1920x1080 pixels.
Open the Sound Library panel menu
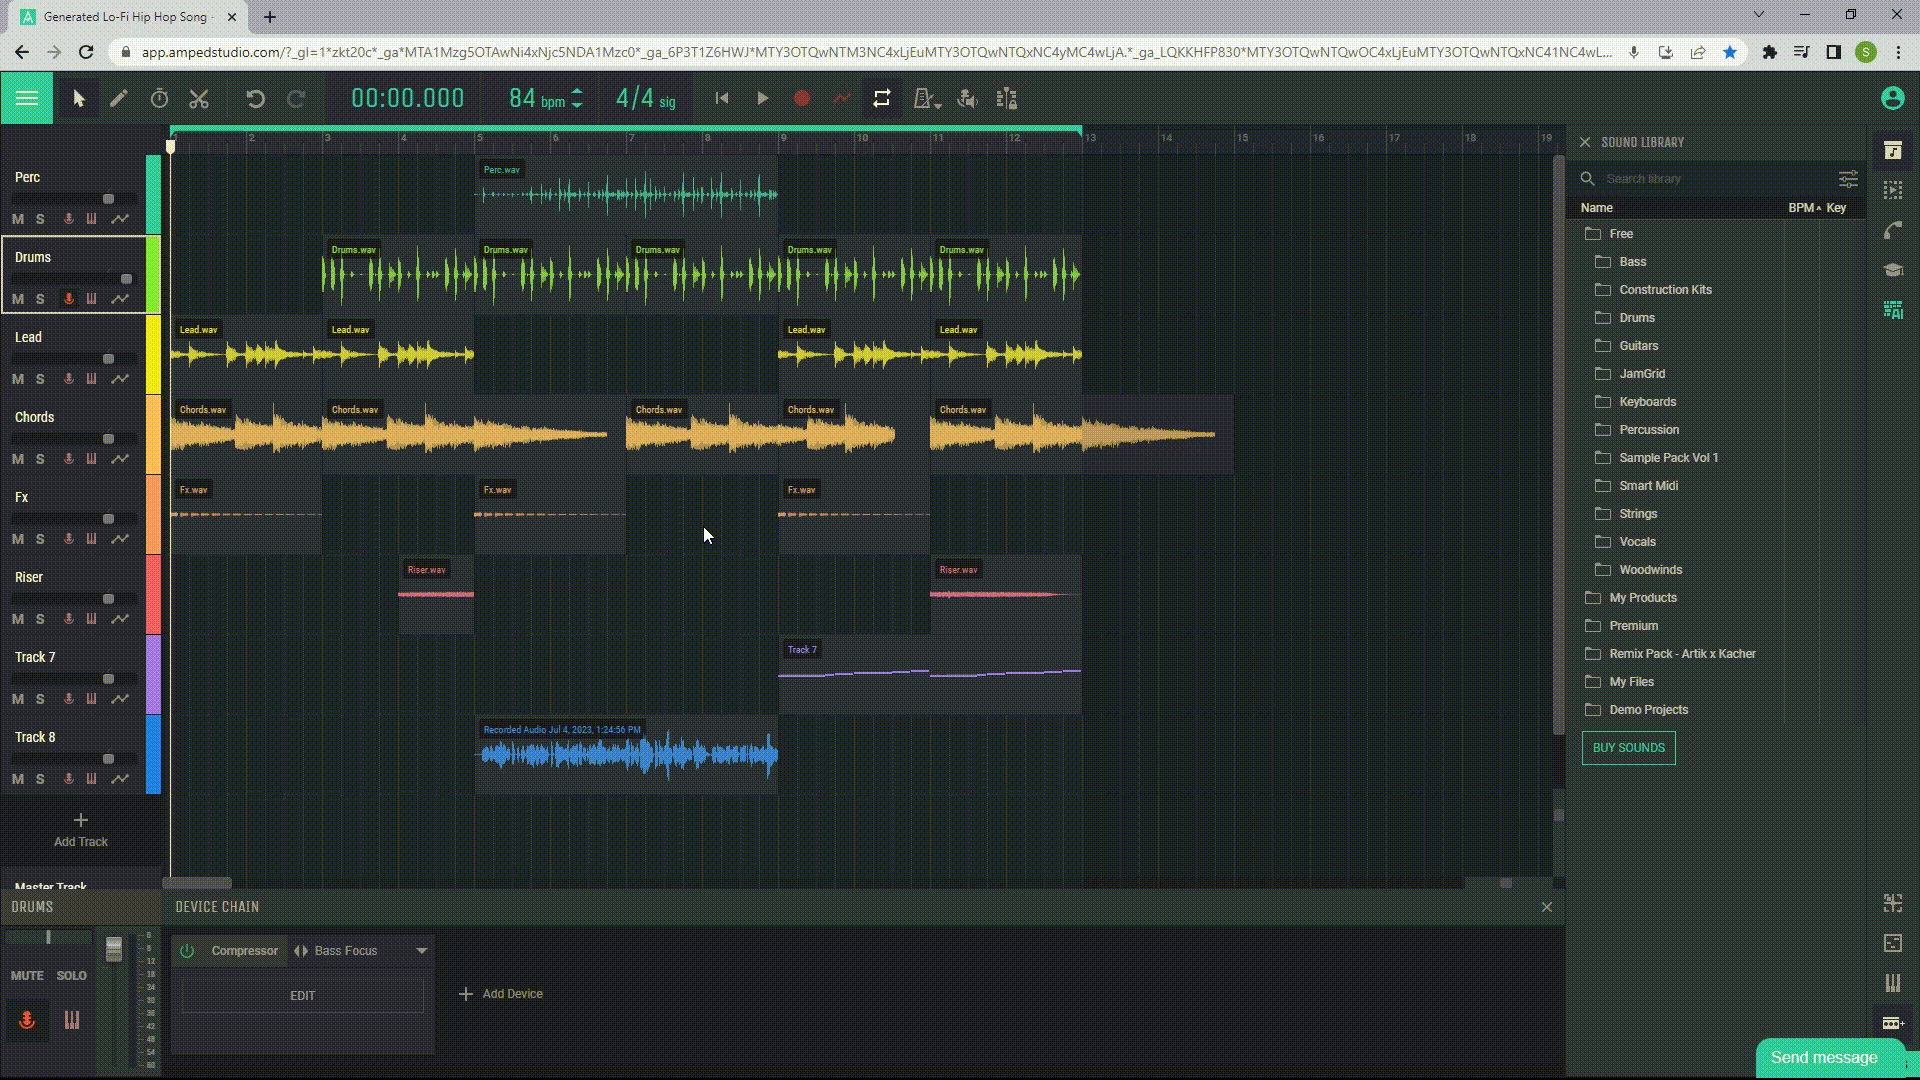coord(1846,178)
